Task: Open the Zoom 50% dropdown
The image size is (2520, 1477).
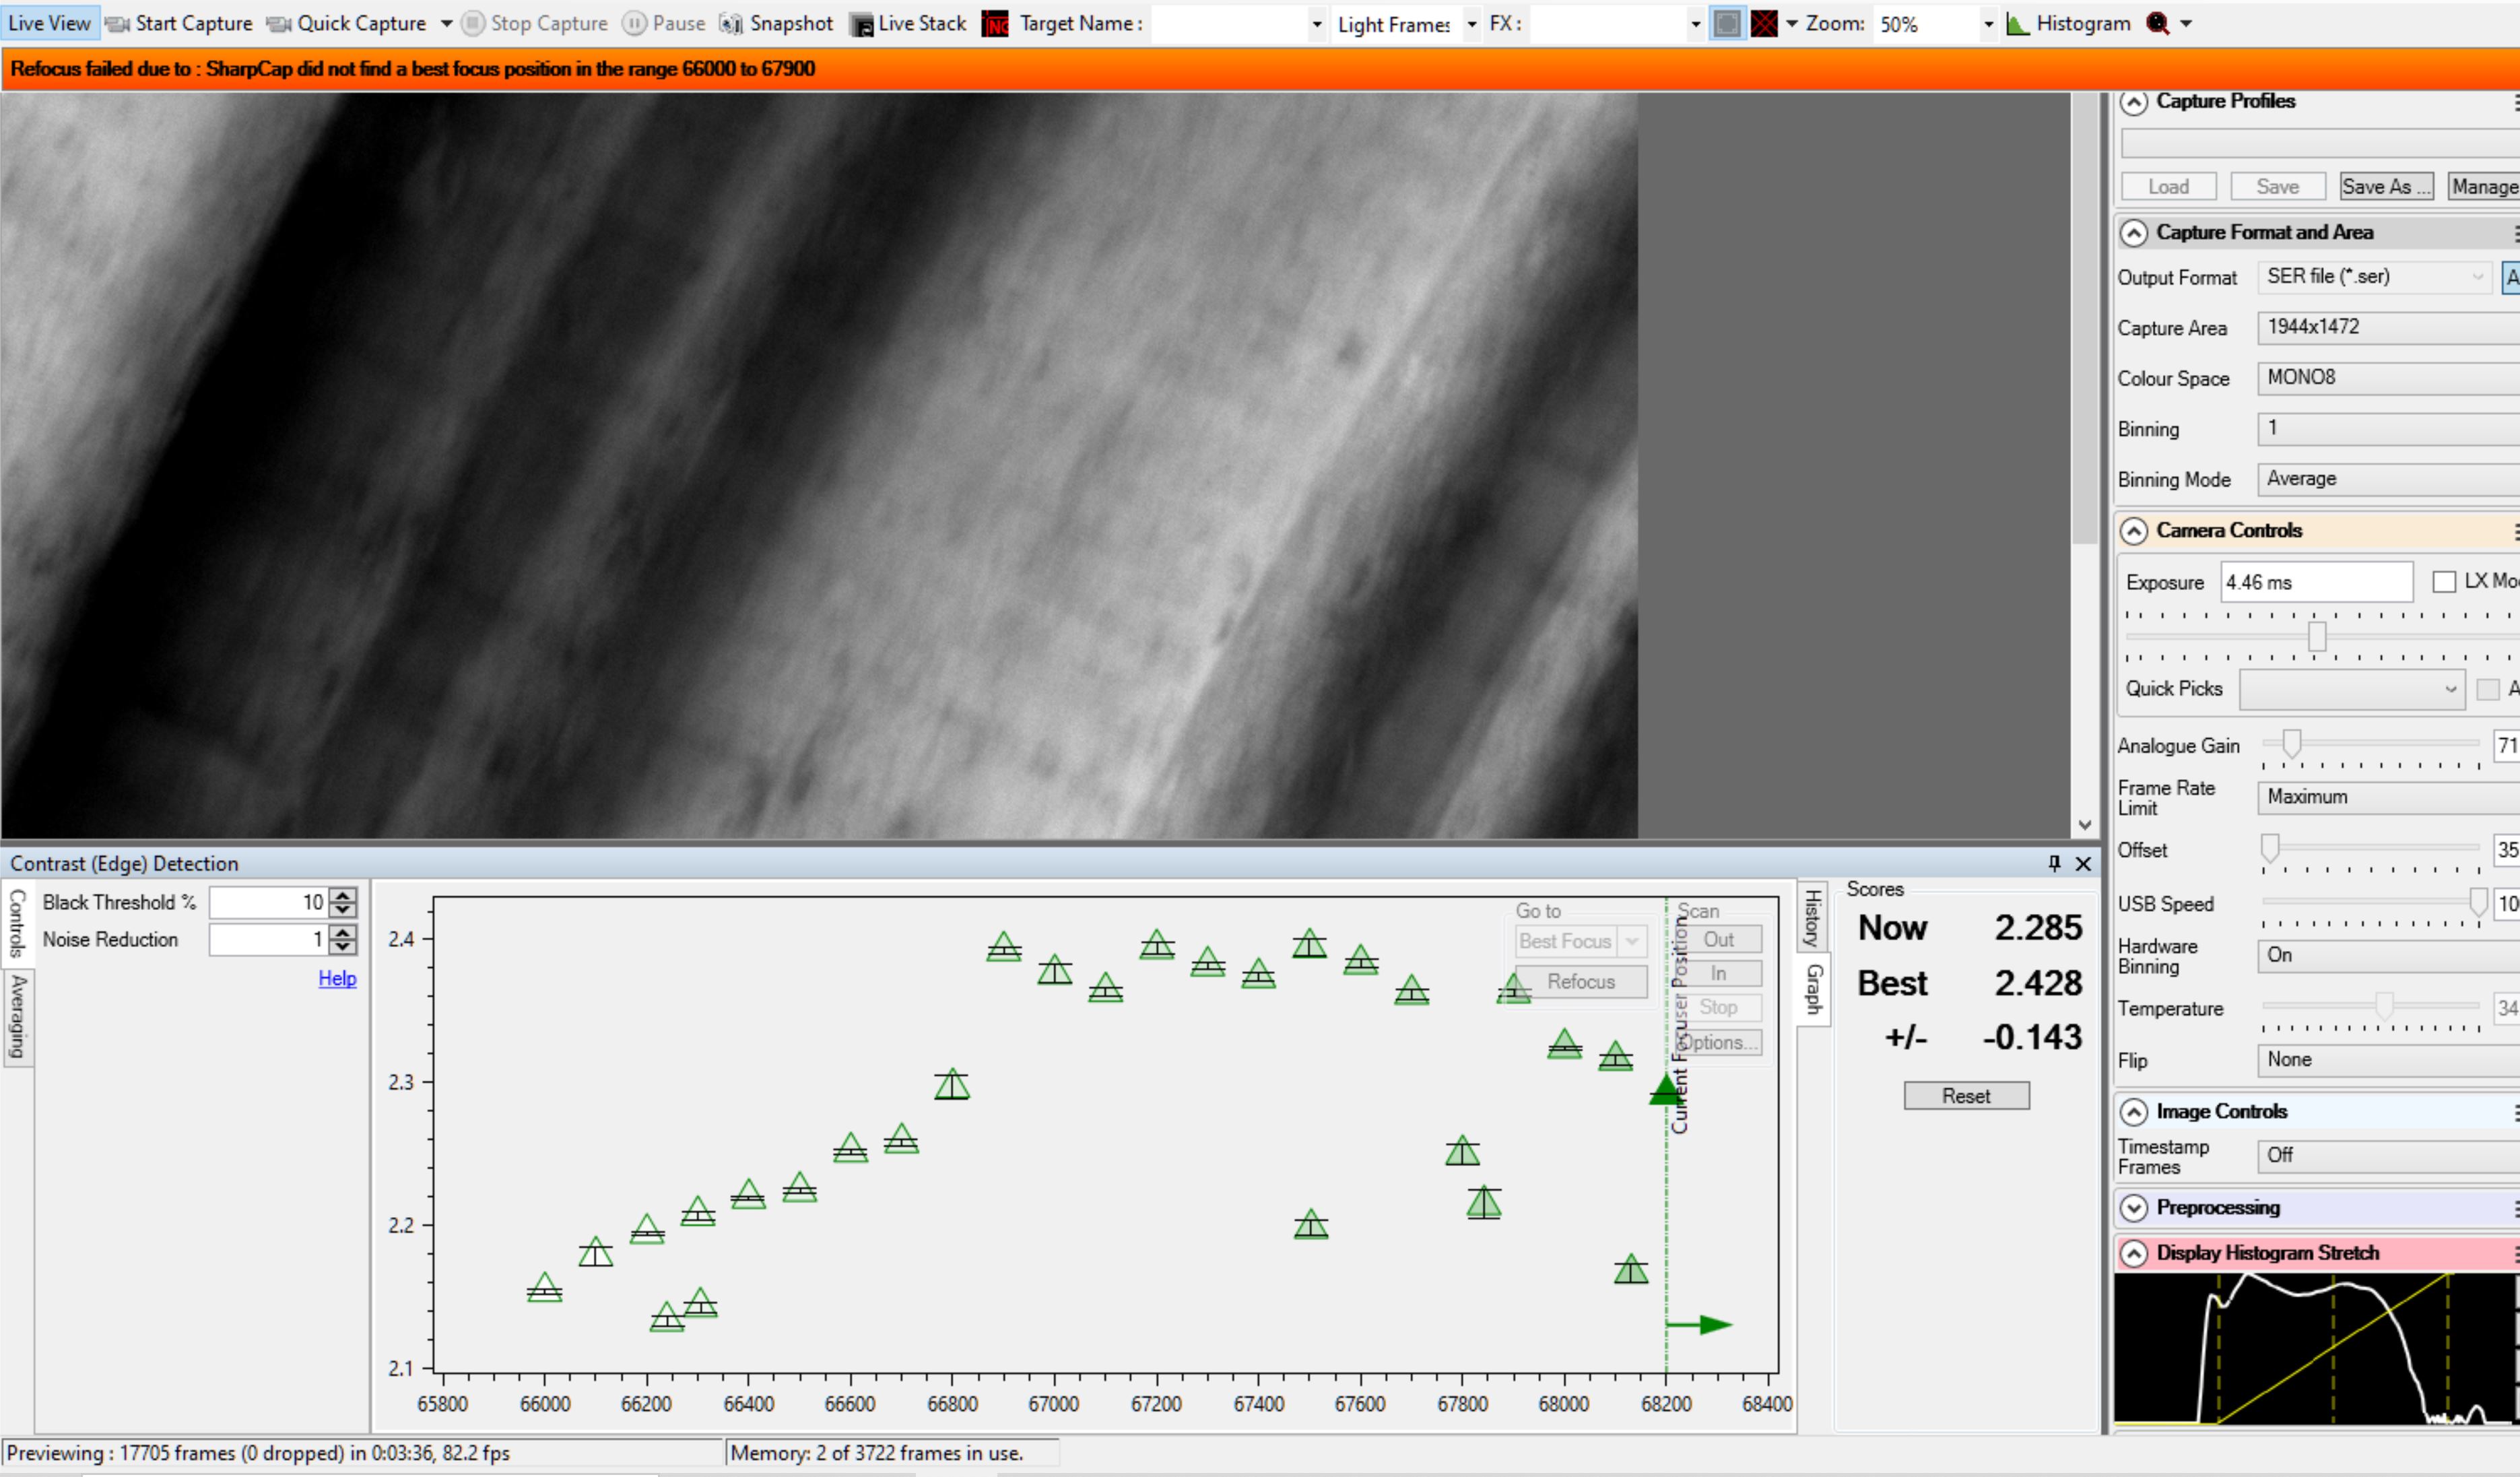Action: 1988,24
